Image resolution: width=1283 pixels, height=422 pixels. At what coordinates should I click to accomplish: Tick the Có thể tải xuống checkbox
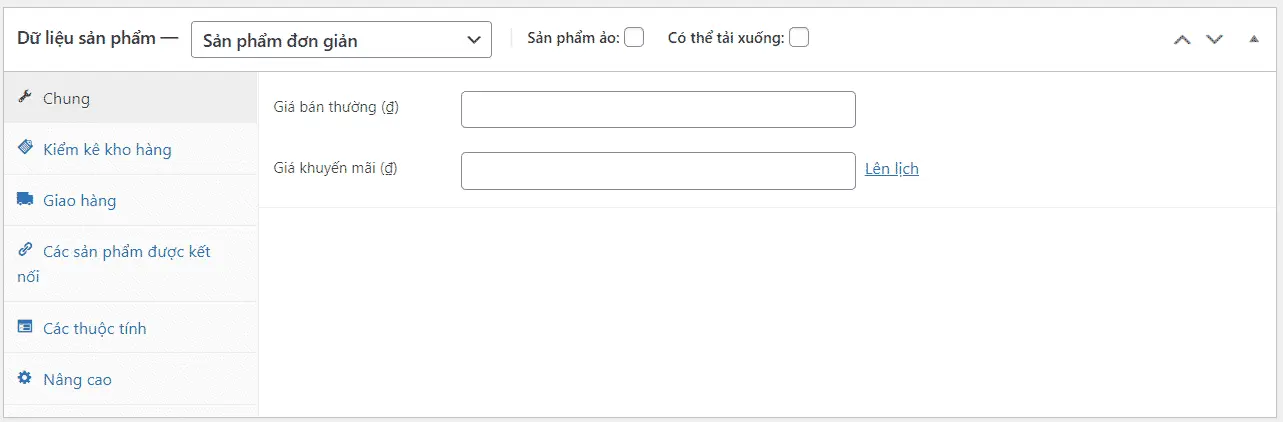click(x=799, y=38)
